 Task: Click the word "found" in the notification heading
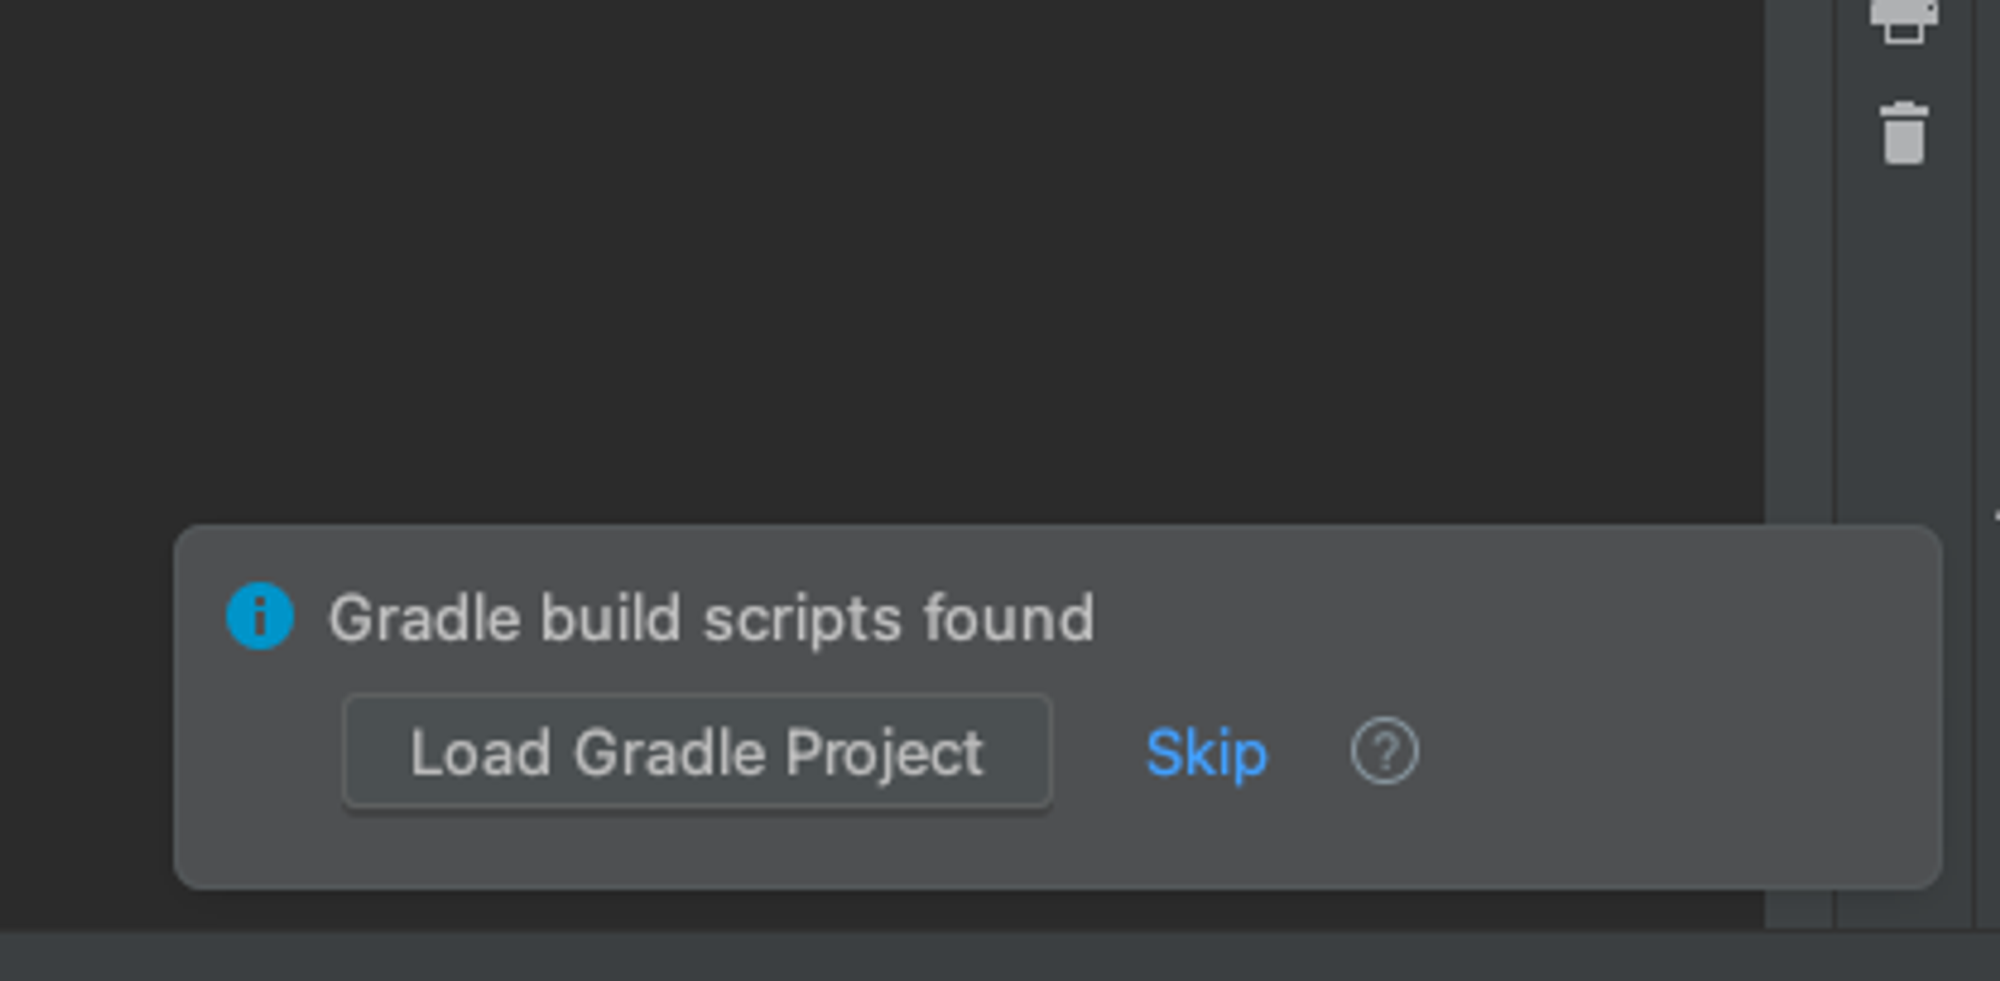(x=1008, y=618)
